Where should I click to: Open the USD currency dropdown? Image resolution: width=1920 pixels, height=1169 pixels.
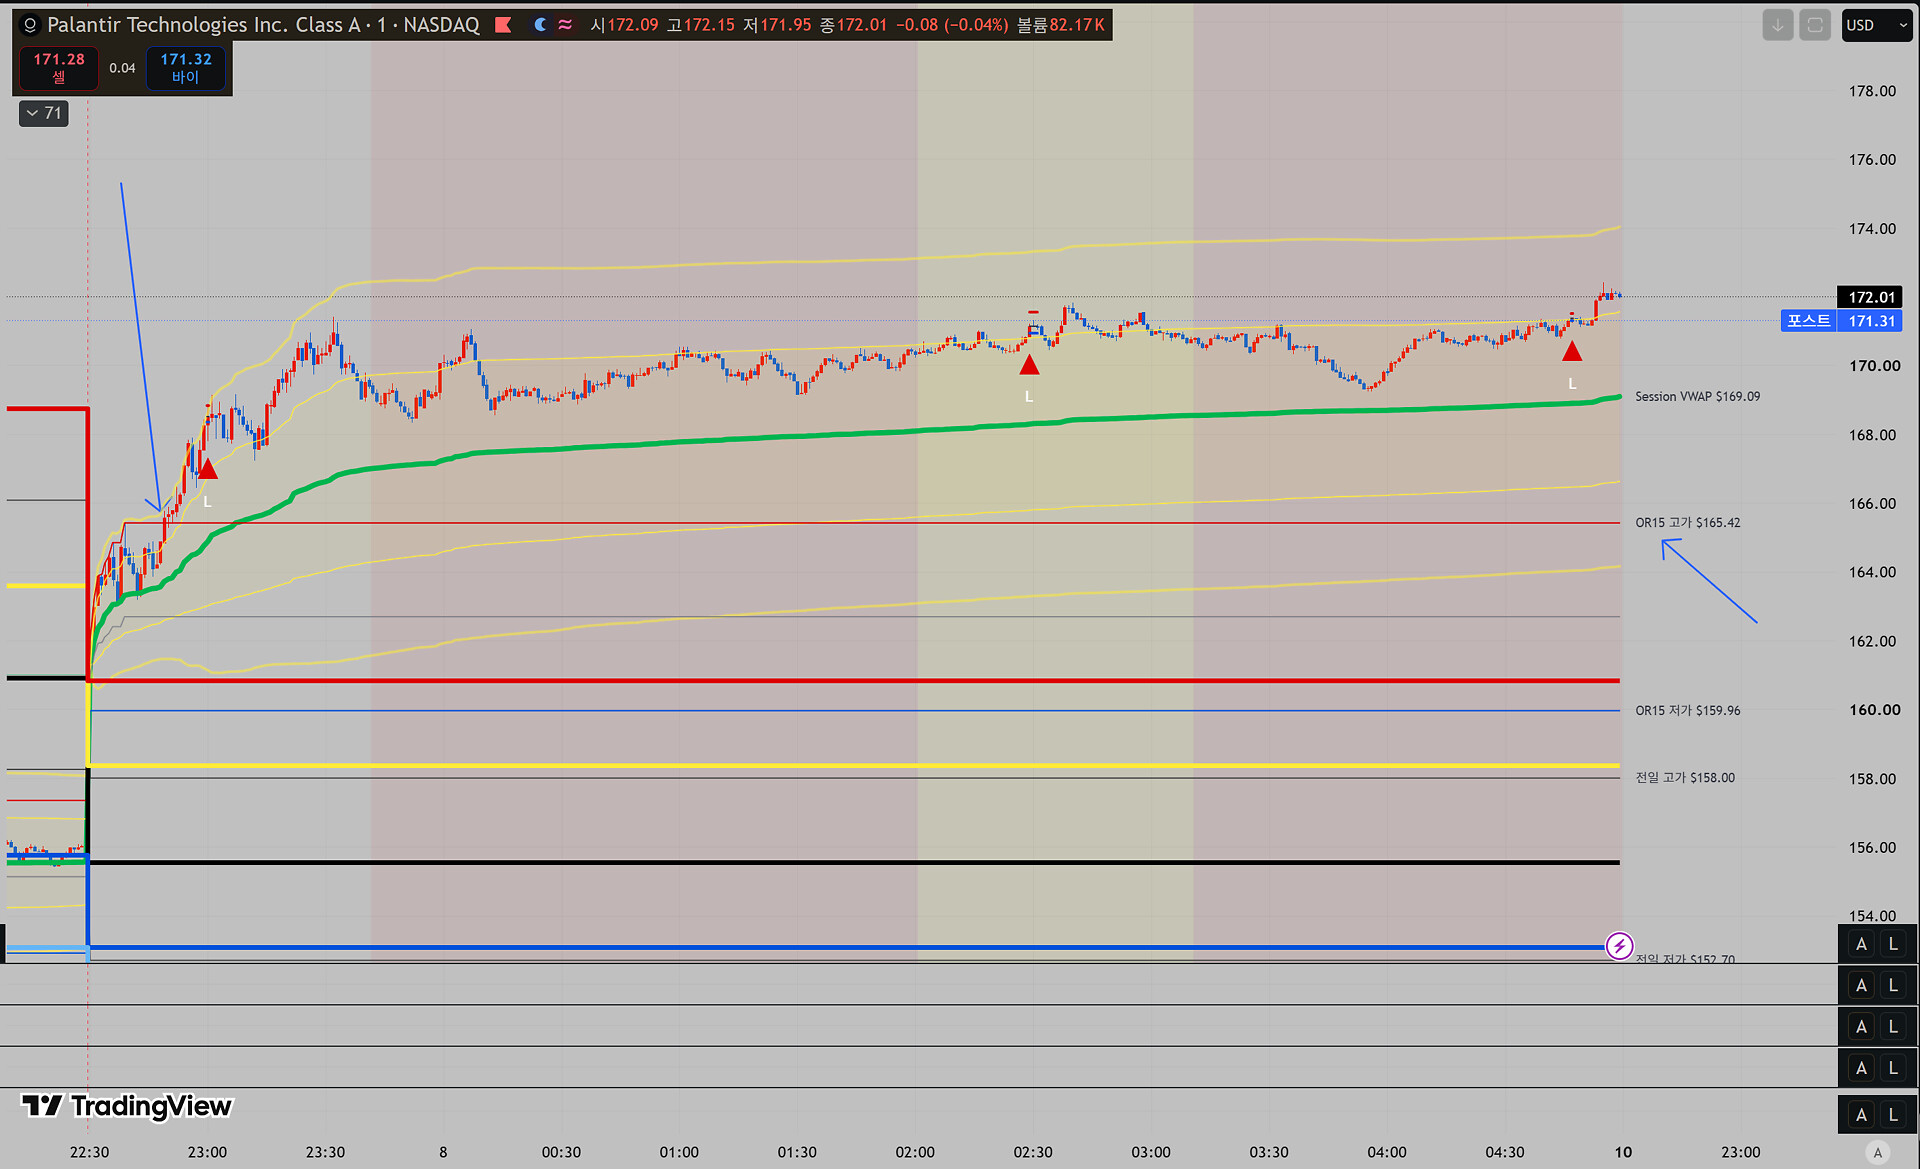pyautogui.click(x=1876, y=25)
